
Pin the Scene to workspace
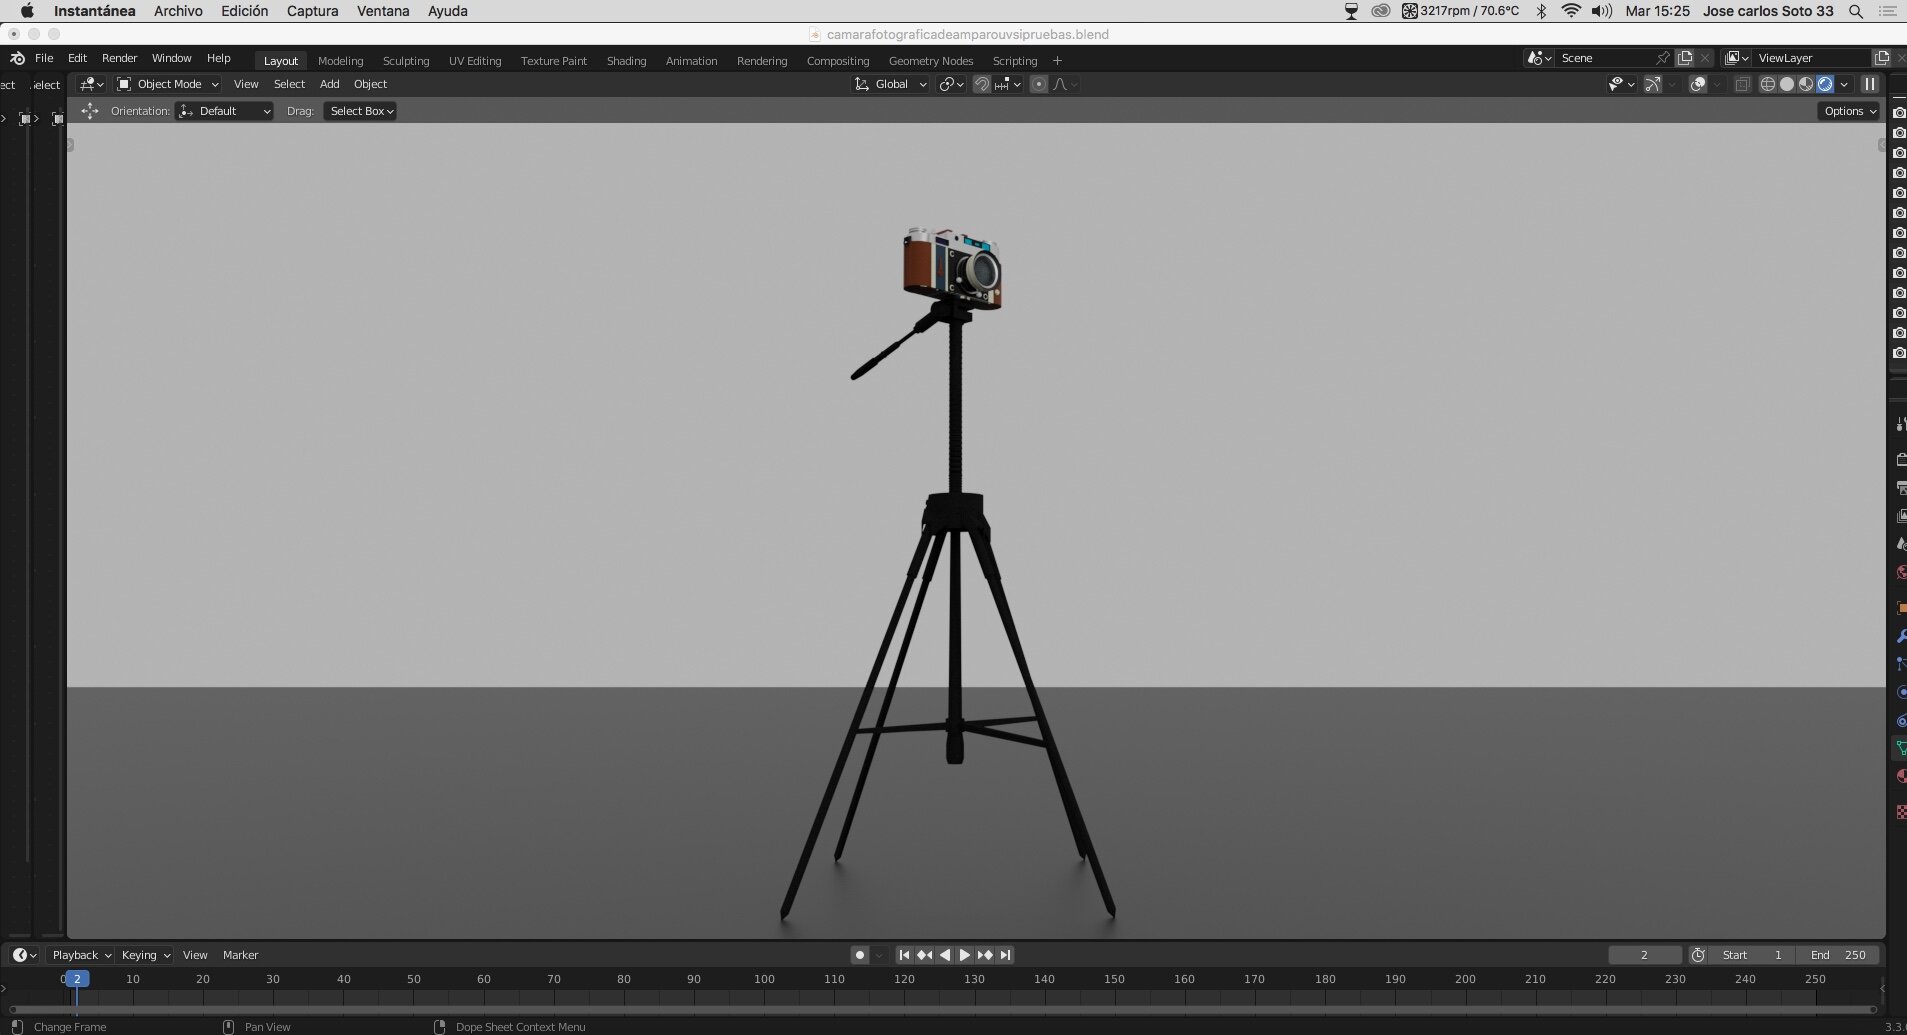(x=1663, y=58)
